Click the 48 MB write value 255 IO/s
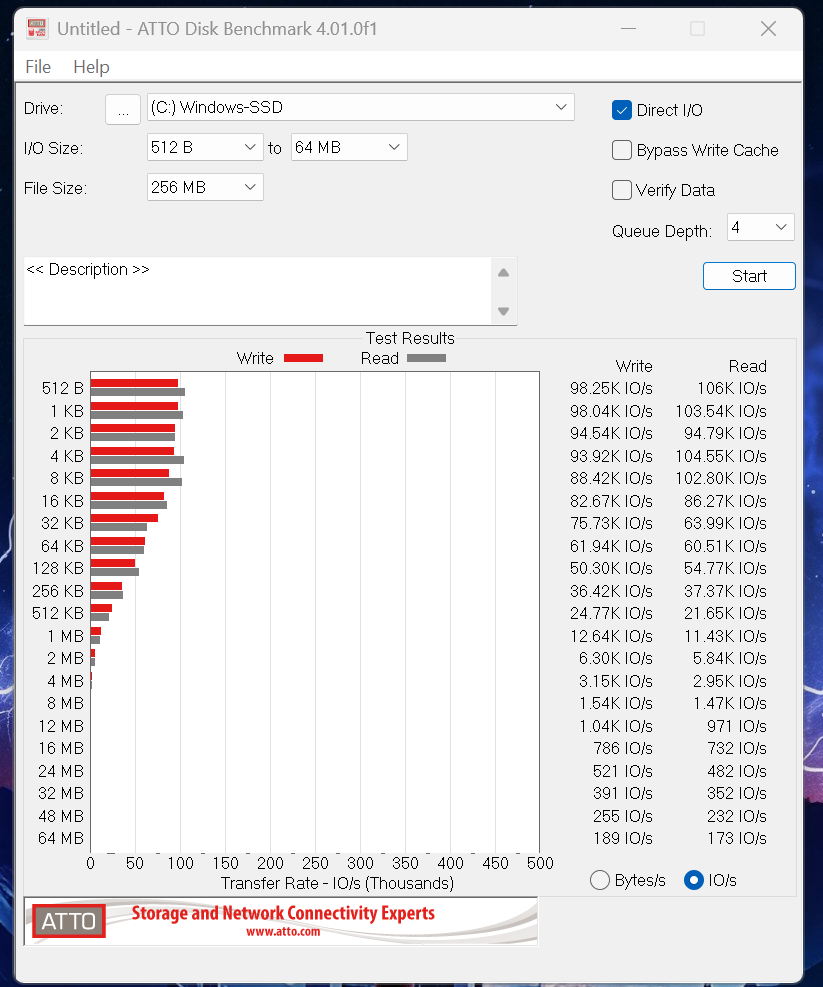The height and width of the screenshot is (987, 823). click(623, 816)
